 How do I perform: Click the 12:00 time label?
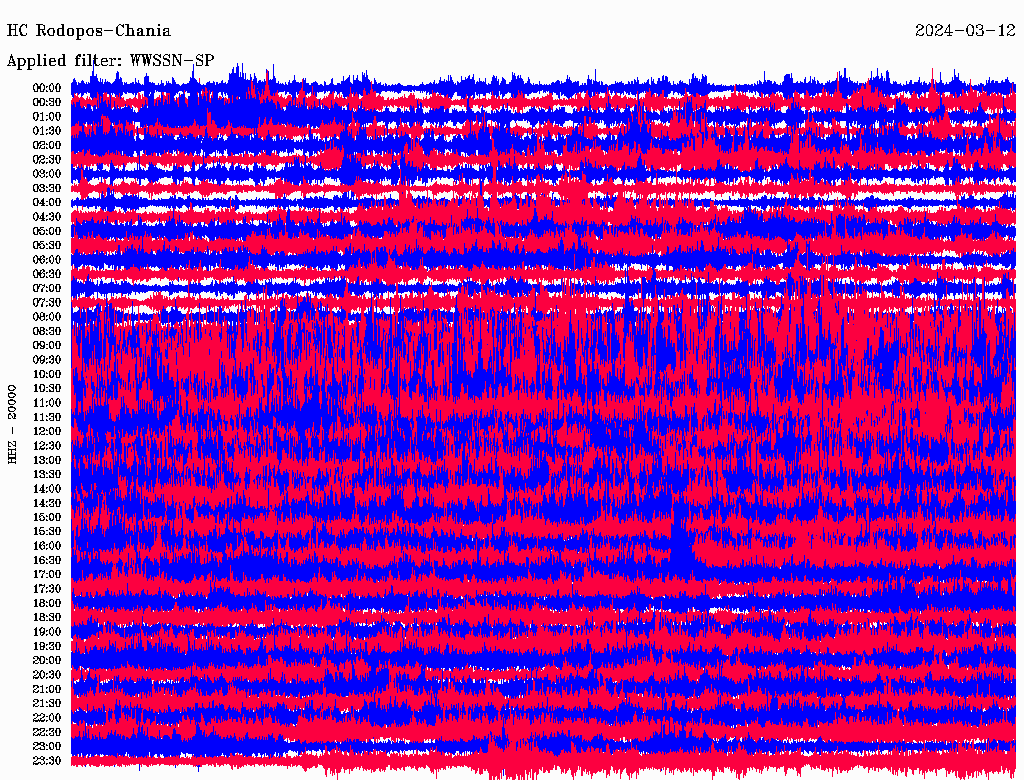click(x=48, y=431)
